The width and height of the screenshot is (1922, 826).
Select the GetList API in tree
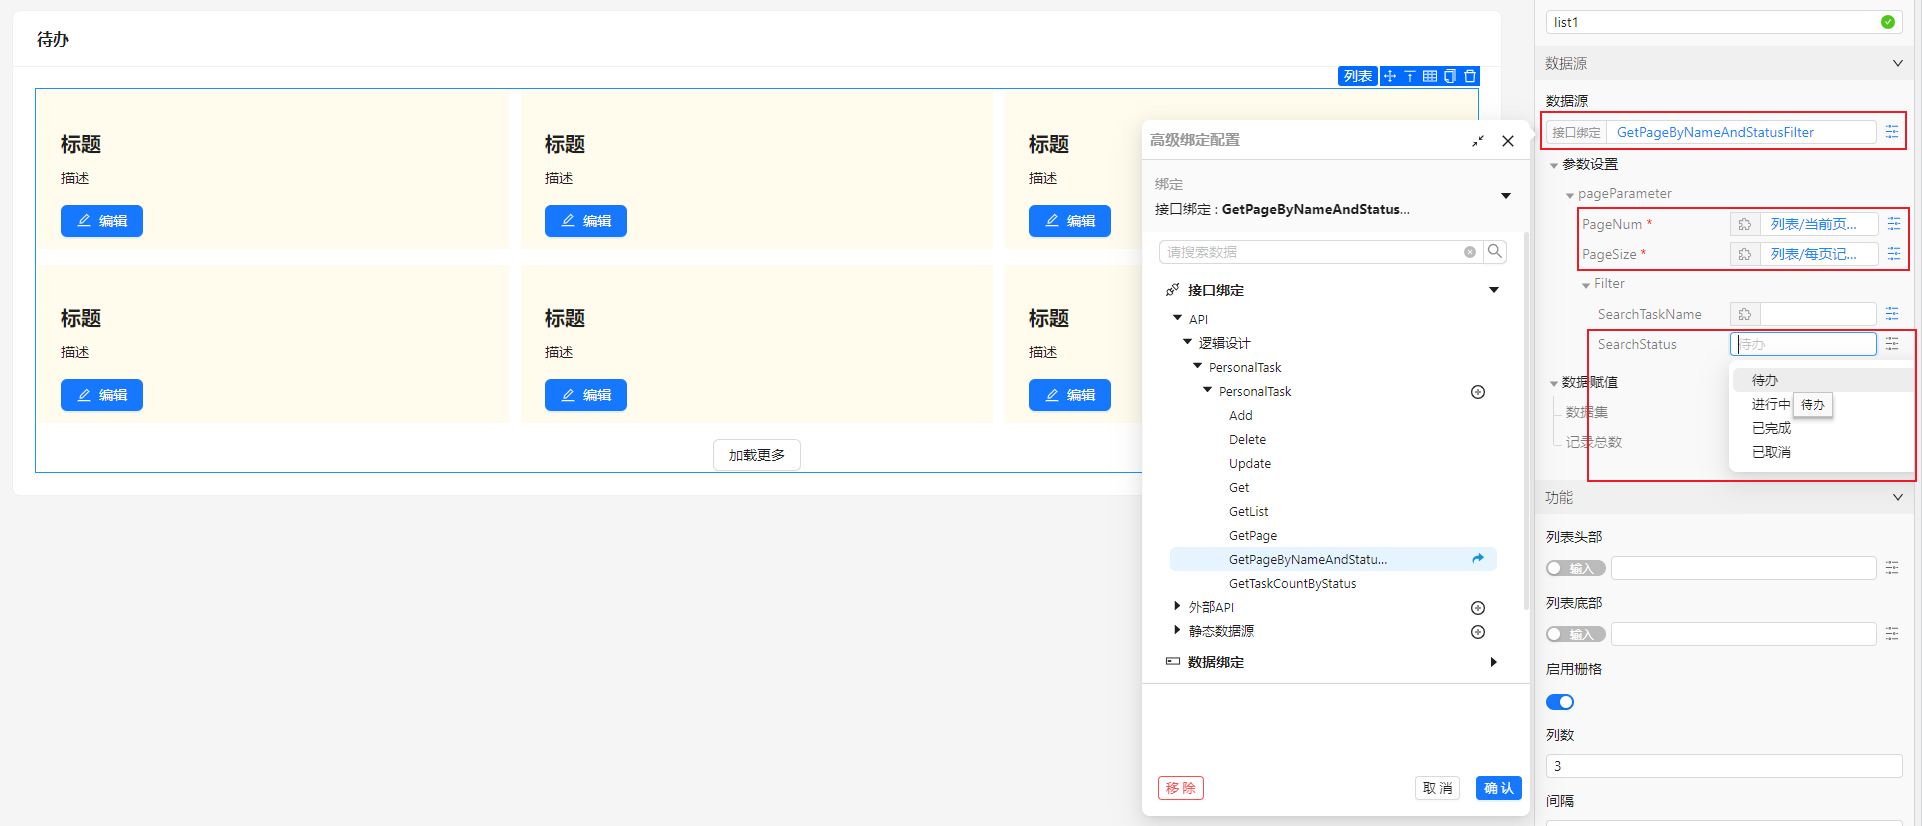tap(1248, 512)
